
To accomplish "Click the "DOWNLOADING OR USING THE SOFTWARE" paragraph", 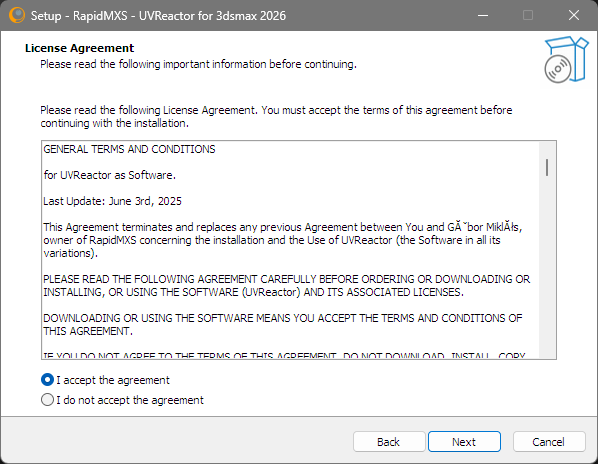I will pyautogui.click(x=283, y=324).
